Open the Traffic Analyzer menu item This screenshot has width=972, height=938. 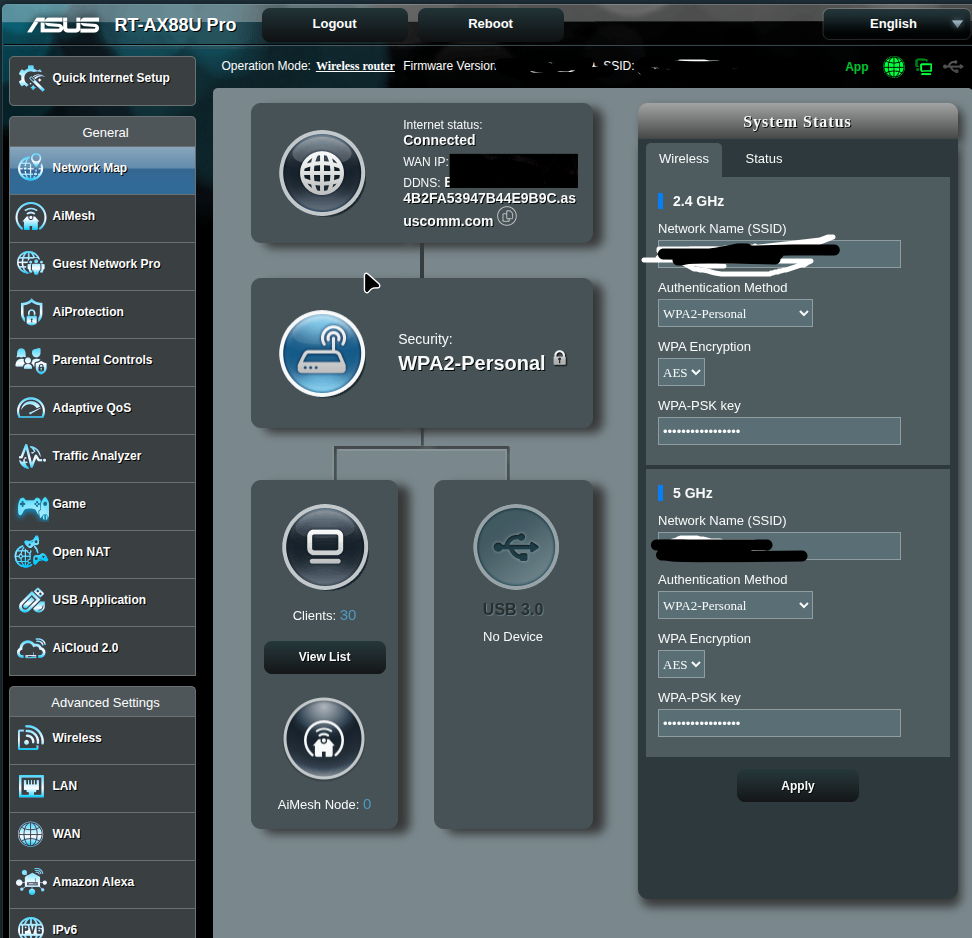coord(102,456)
